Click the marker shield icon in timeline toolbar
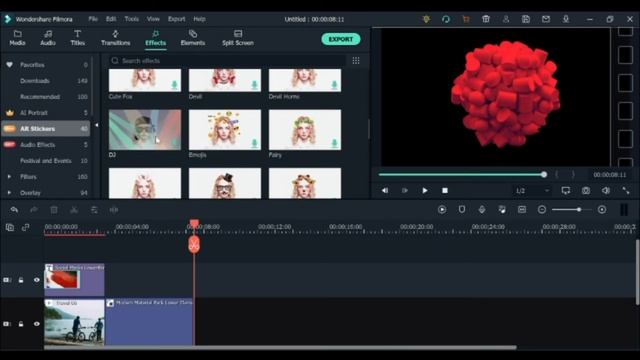640x360 pixels. 462,209
